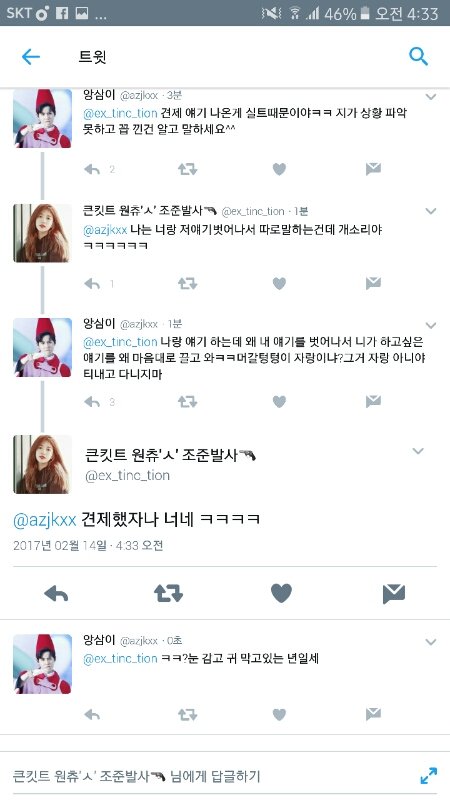Like the last 앙삼이 reply posted 0초 ago
450x800 pixels.
coord(279,715)
